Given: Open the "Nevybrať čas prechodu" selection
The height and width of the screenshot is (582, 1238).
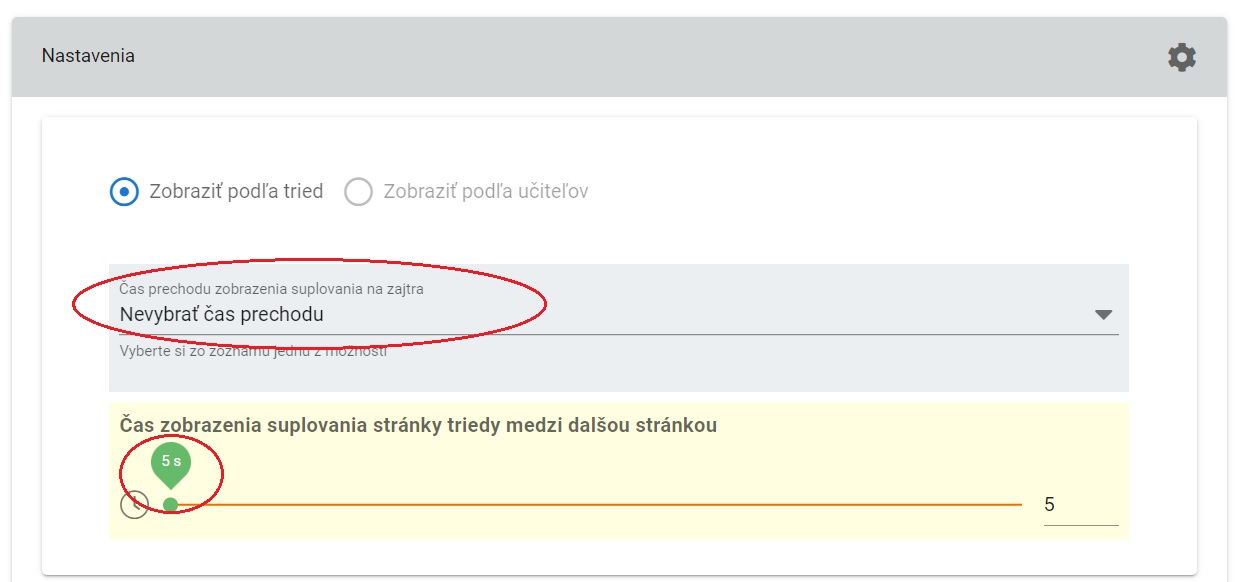Looking at the screenshot, I should pos(222,314).
